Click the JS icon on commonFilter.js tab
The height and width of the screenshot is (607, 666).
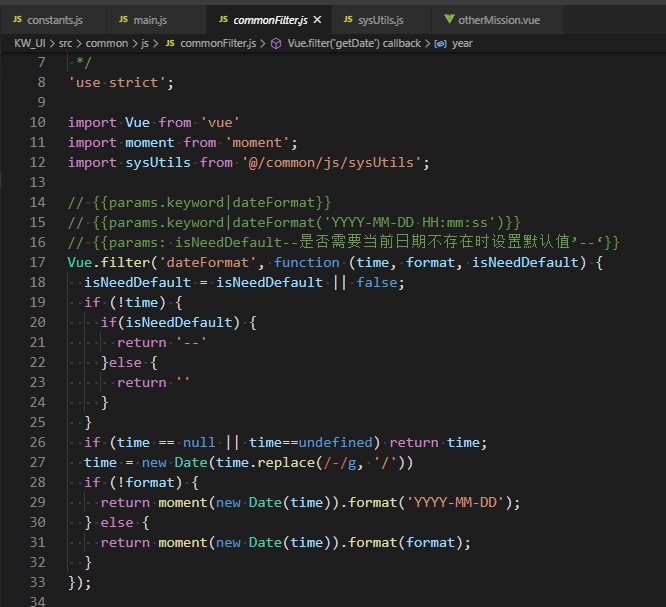223,20
